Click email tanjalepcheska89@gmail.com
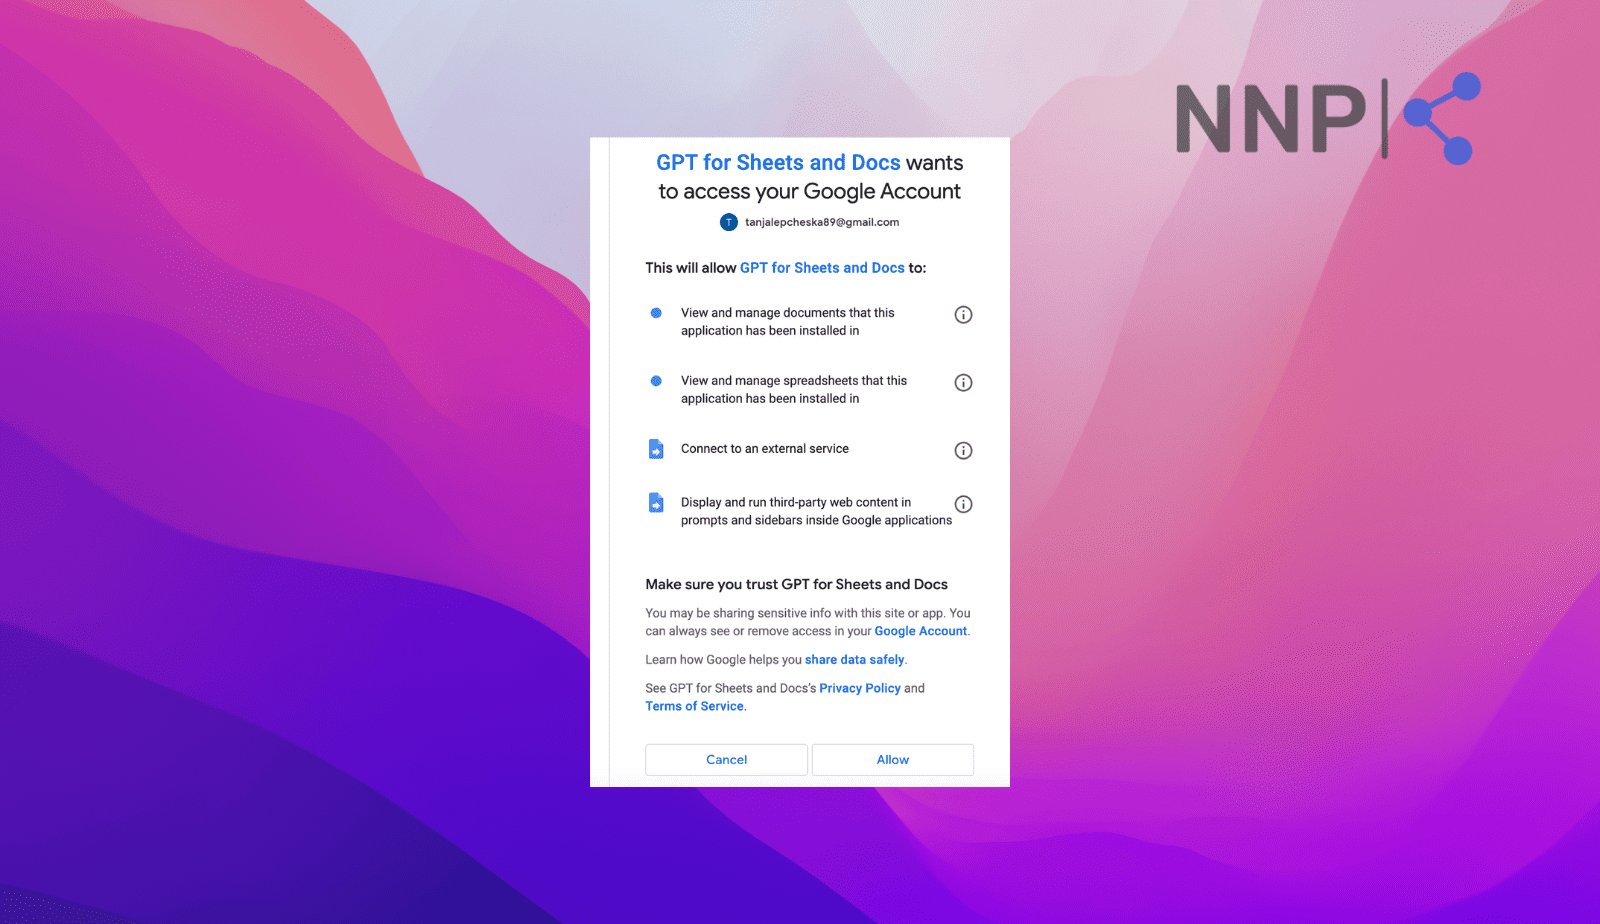Screen dimensions: 1600x924 pos(822,222)
